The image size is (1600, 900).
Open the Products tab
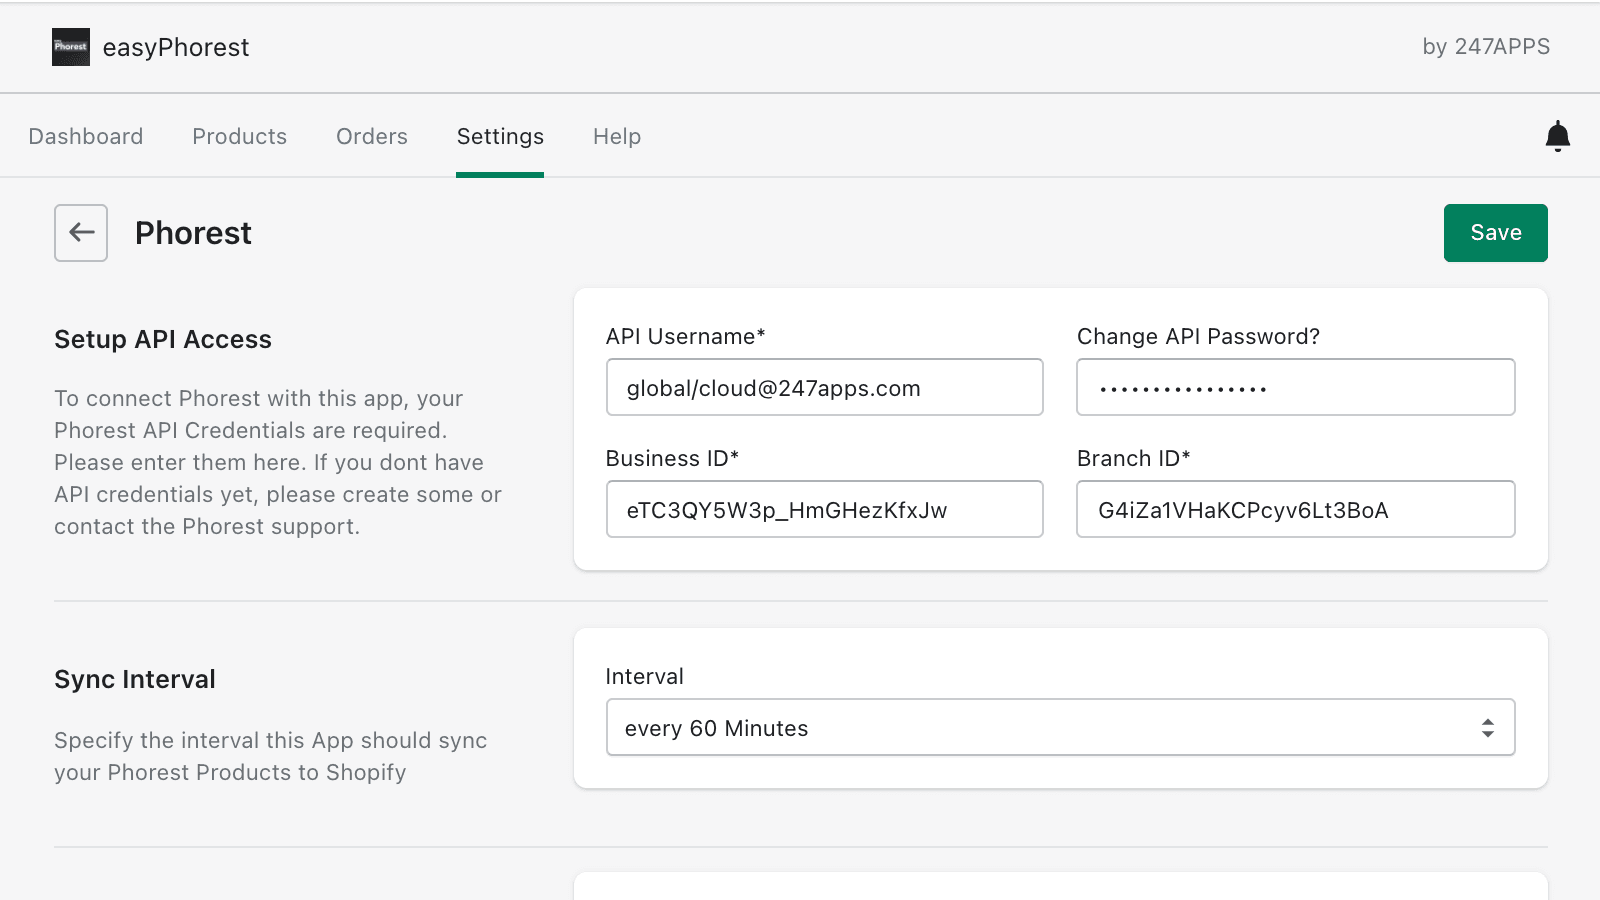click(x=239, y=137)
